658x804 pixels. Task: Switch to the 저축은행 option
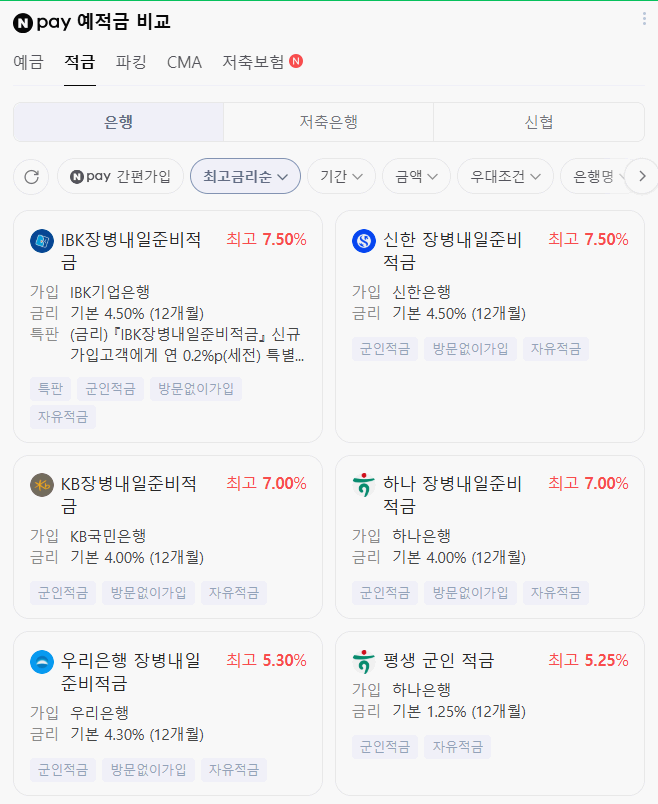click(328, 121)
